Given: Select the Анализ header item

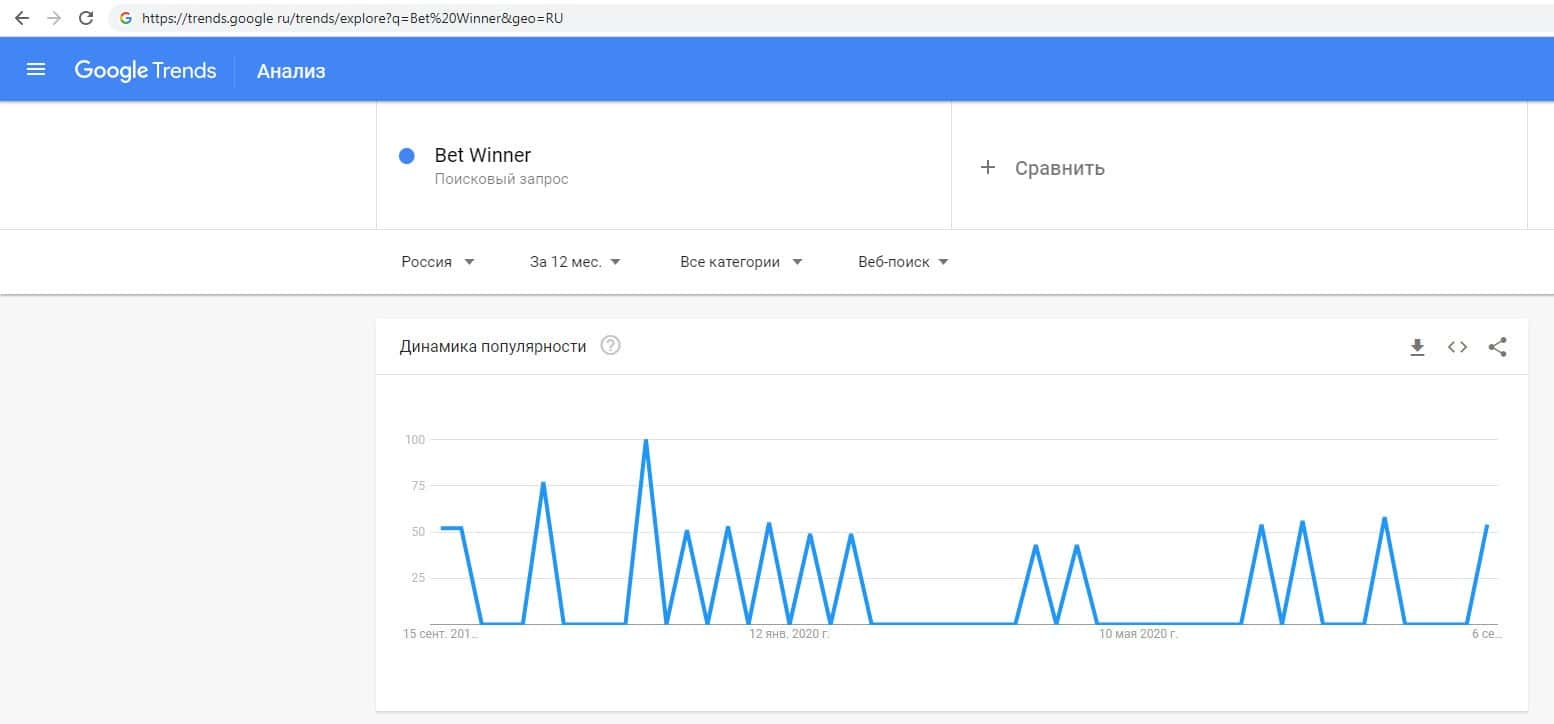Looking at the screenshot, I should [x=291, y=71].
